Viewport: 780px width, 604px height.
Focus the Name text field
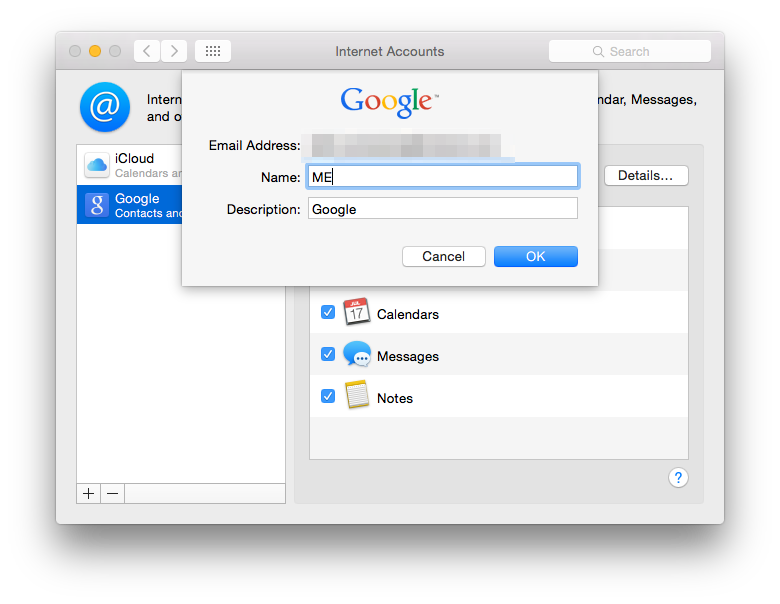pos(443,177)
